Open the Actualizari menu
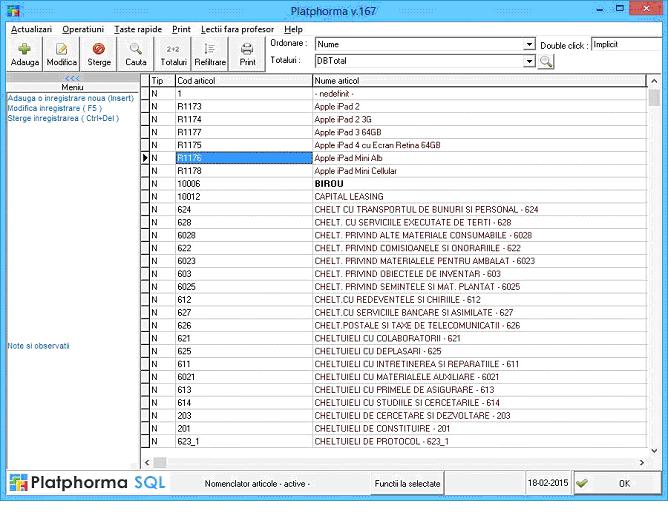Screen dimensions: 668x519 (31, 30)
